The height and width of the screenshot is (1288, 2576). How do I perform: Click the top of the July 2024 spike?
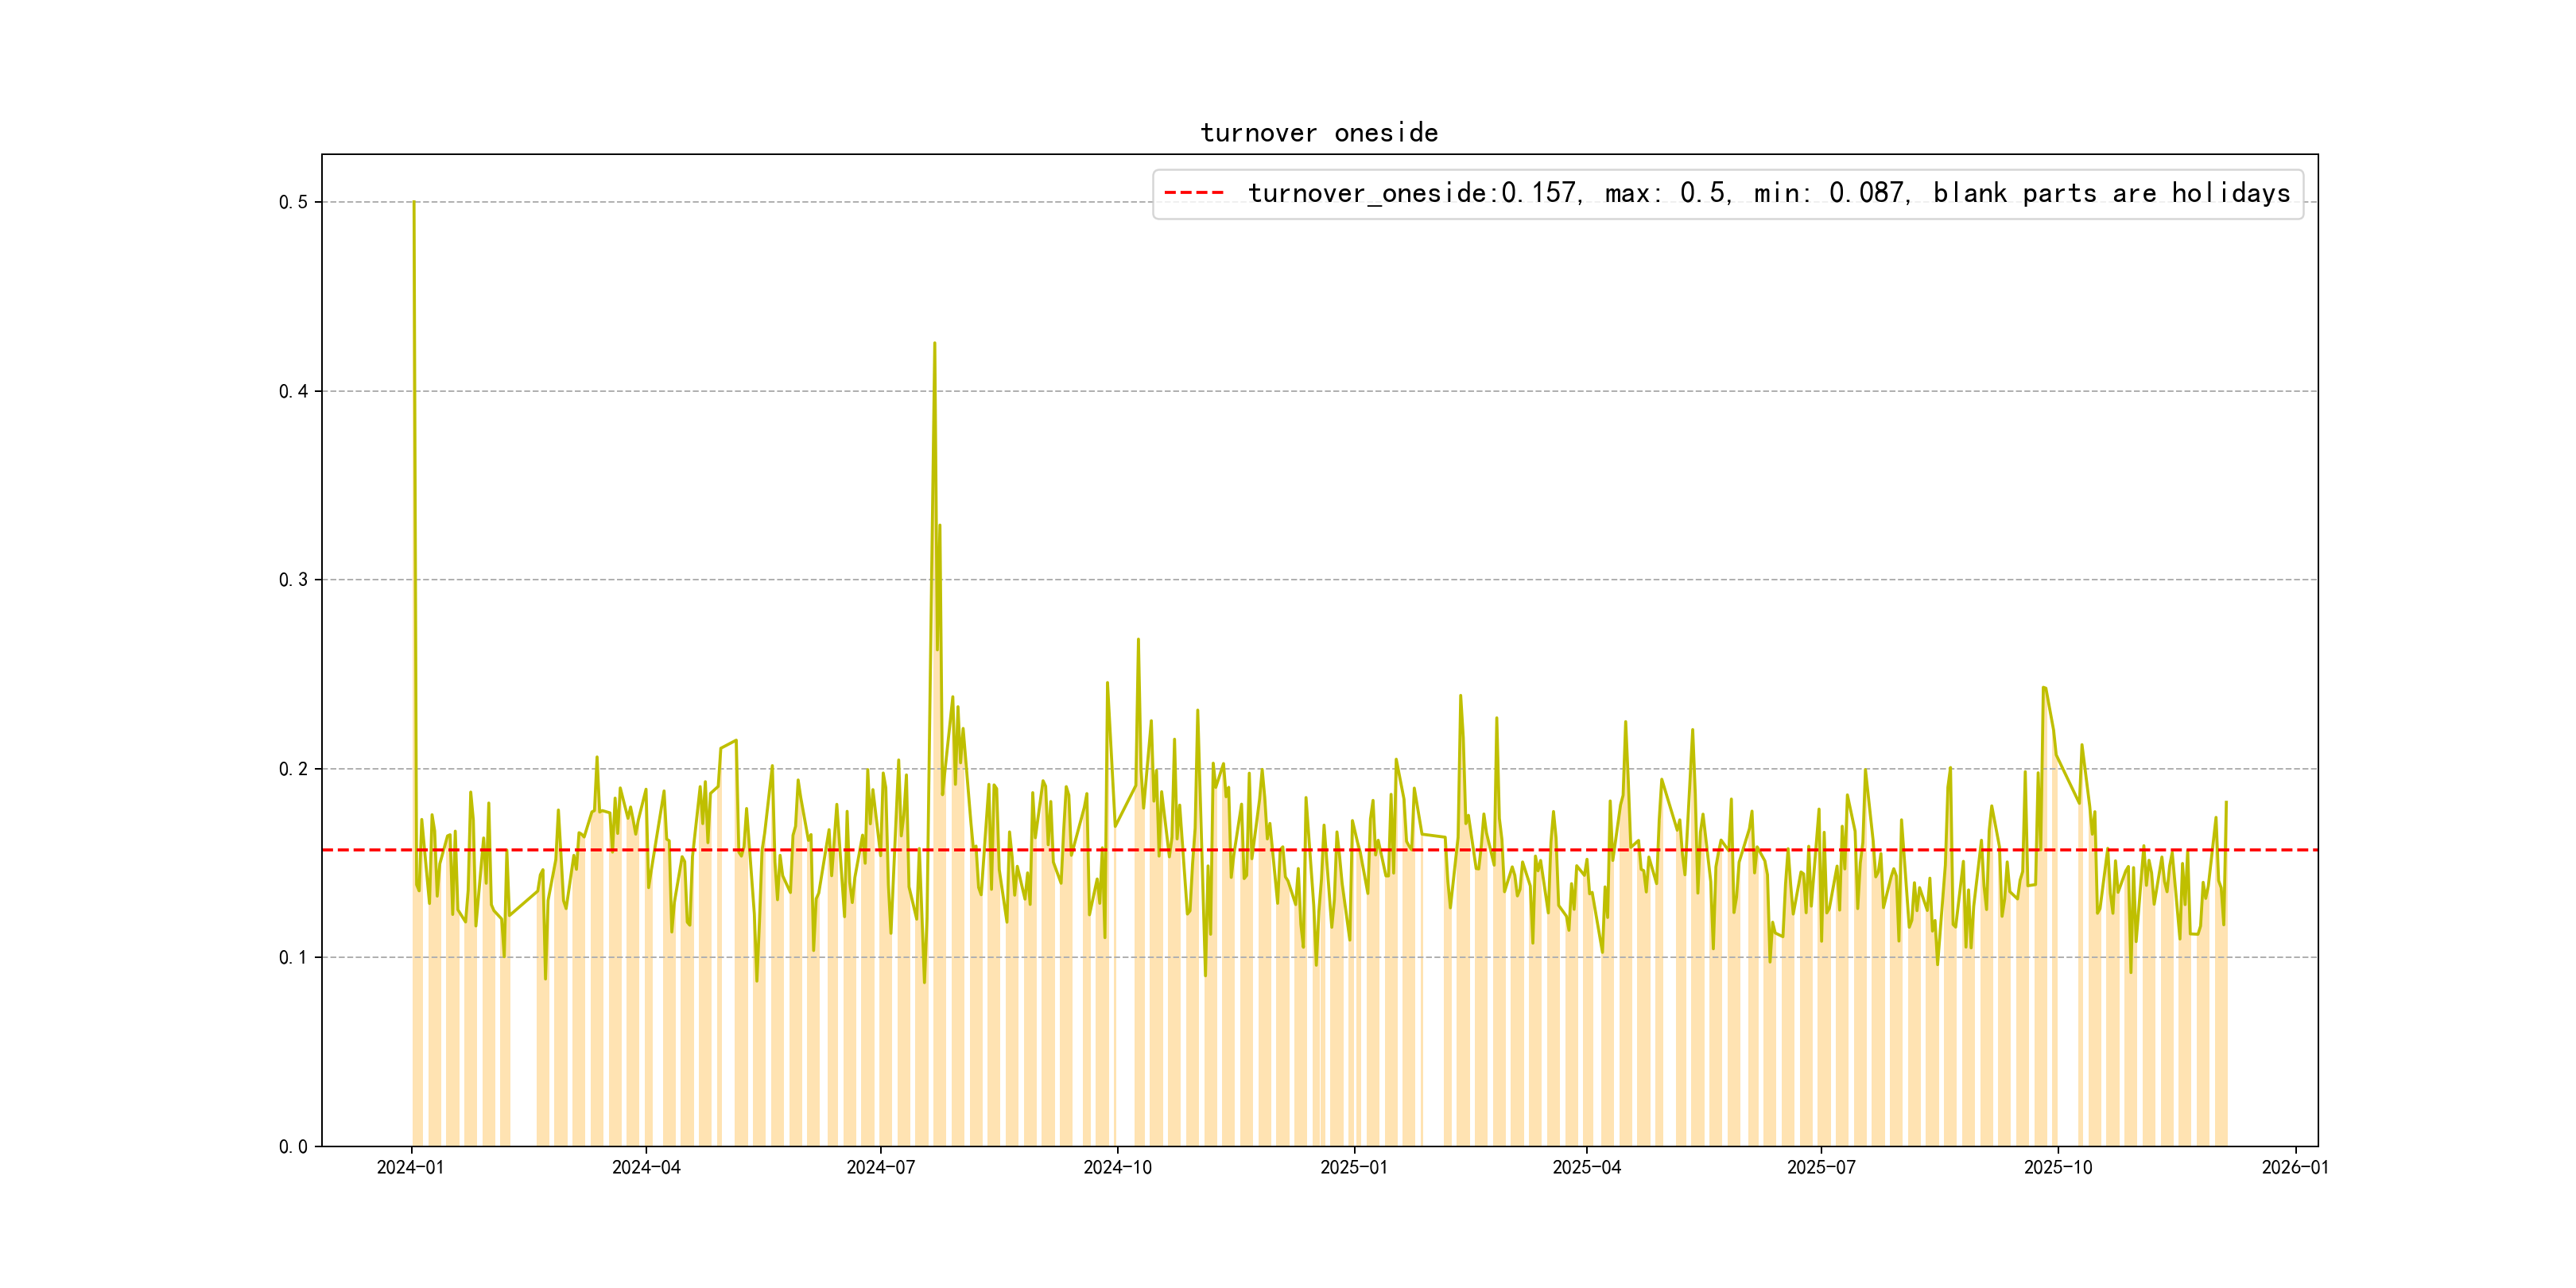point(934,344)
